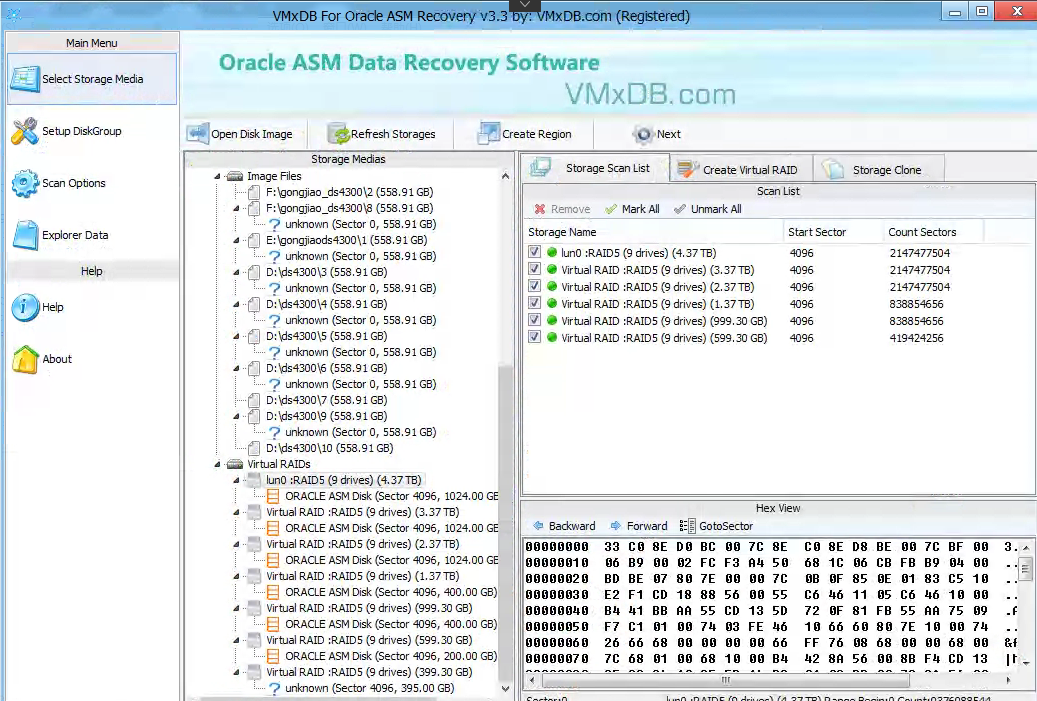Collapse the lun0 :RAID5 tree node
Viewport: 1037px width, 701px height.
[236, 480]
